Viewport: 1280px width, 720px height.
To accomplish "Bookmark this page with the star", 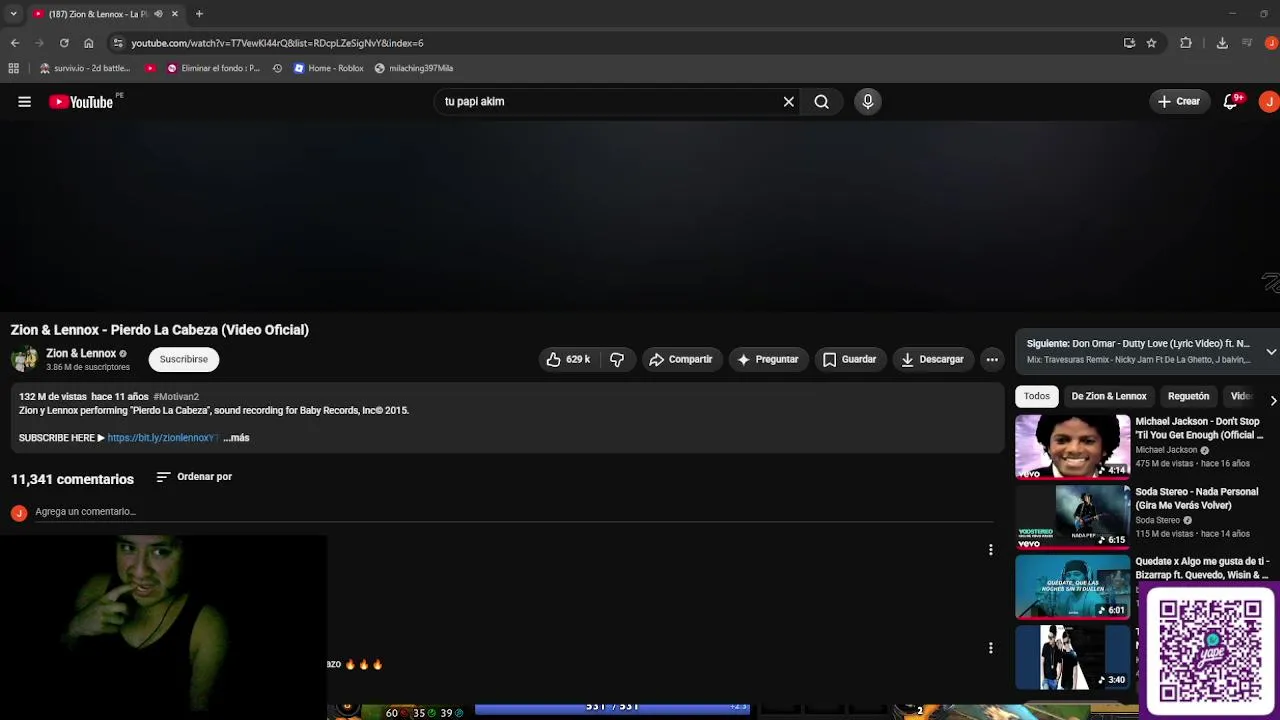I will click(x=1151, y=43).
